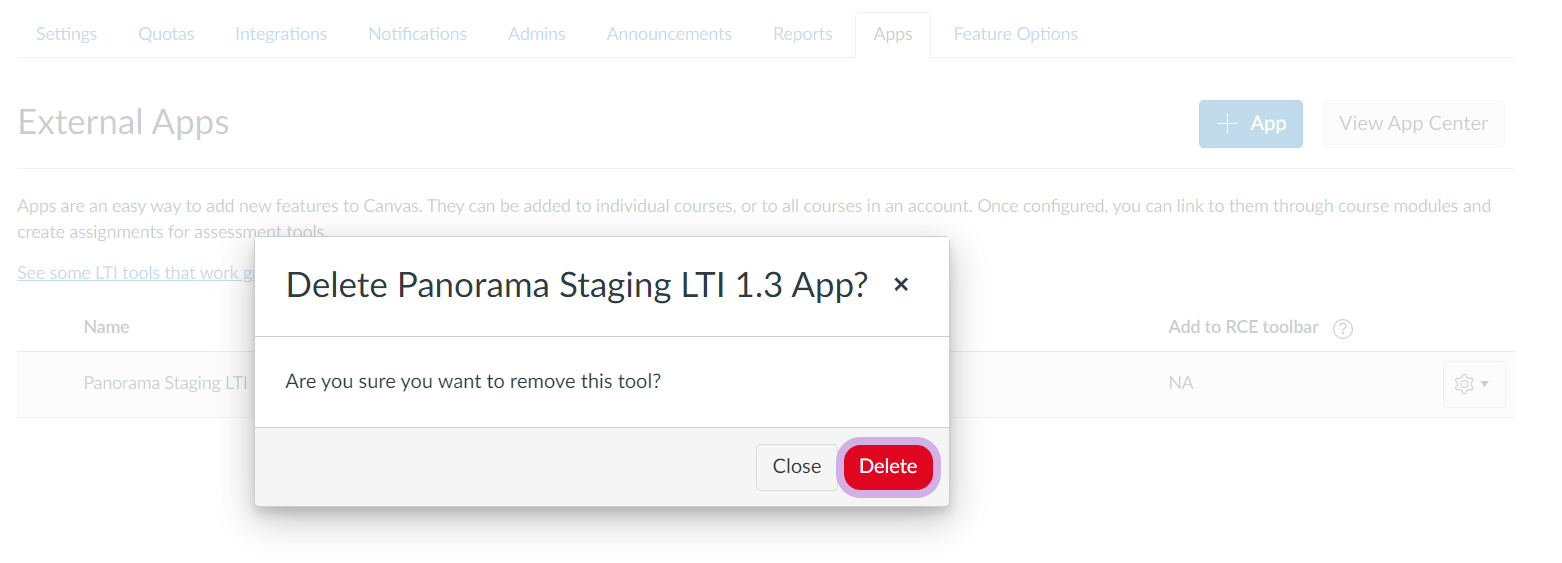Open the Integrations tab
Image resolution: width=1562 pixels, height=563 pixels.
click(x=281, y=34)
